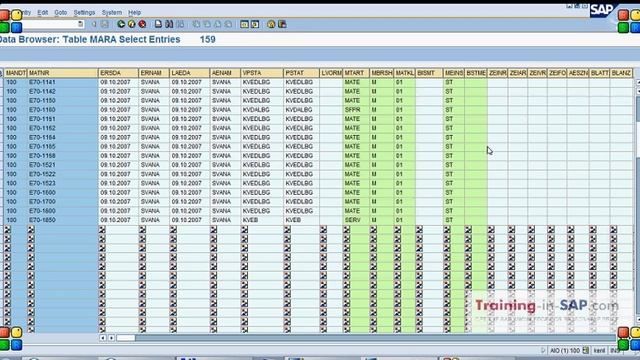This screenshot has height=360, width=640.
Task: Click the Customize Local Layout icon
Action: pyautogui.click(x=282, y=24)
